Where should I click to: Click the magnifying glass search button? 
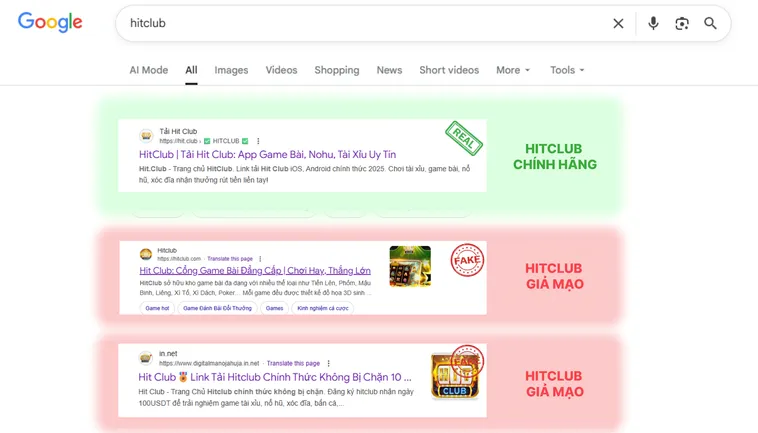click(x=710, y=23)
